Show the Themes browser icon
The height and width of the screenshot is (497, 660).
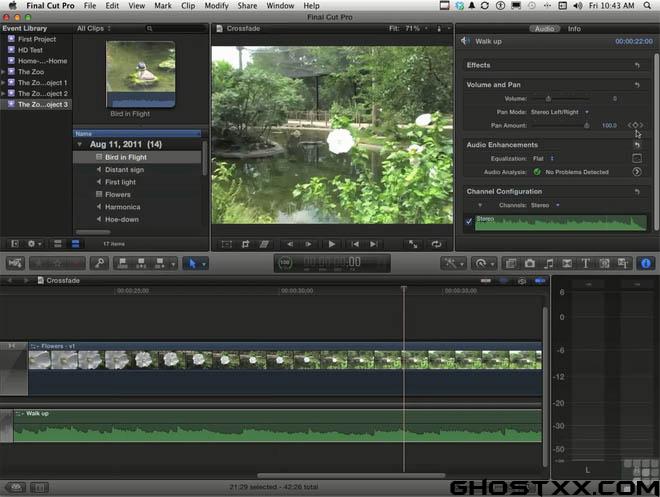623,263
